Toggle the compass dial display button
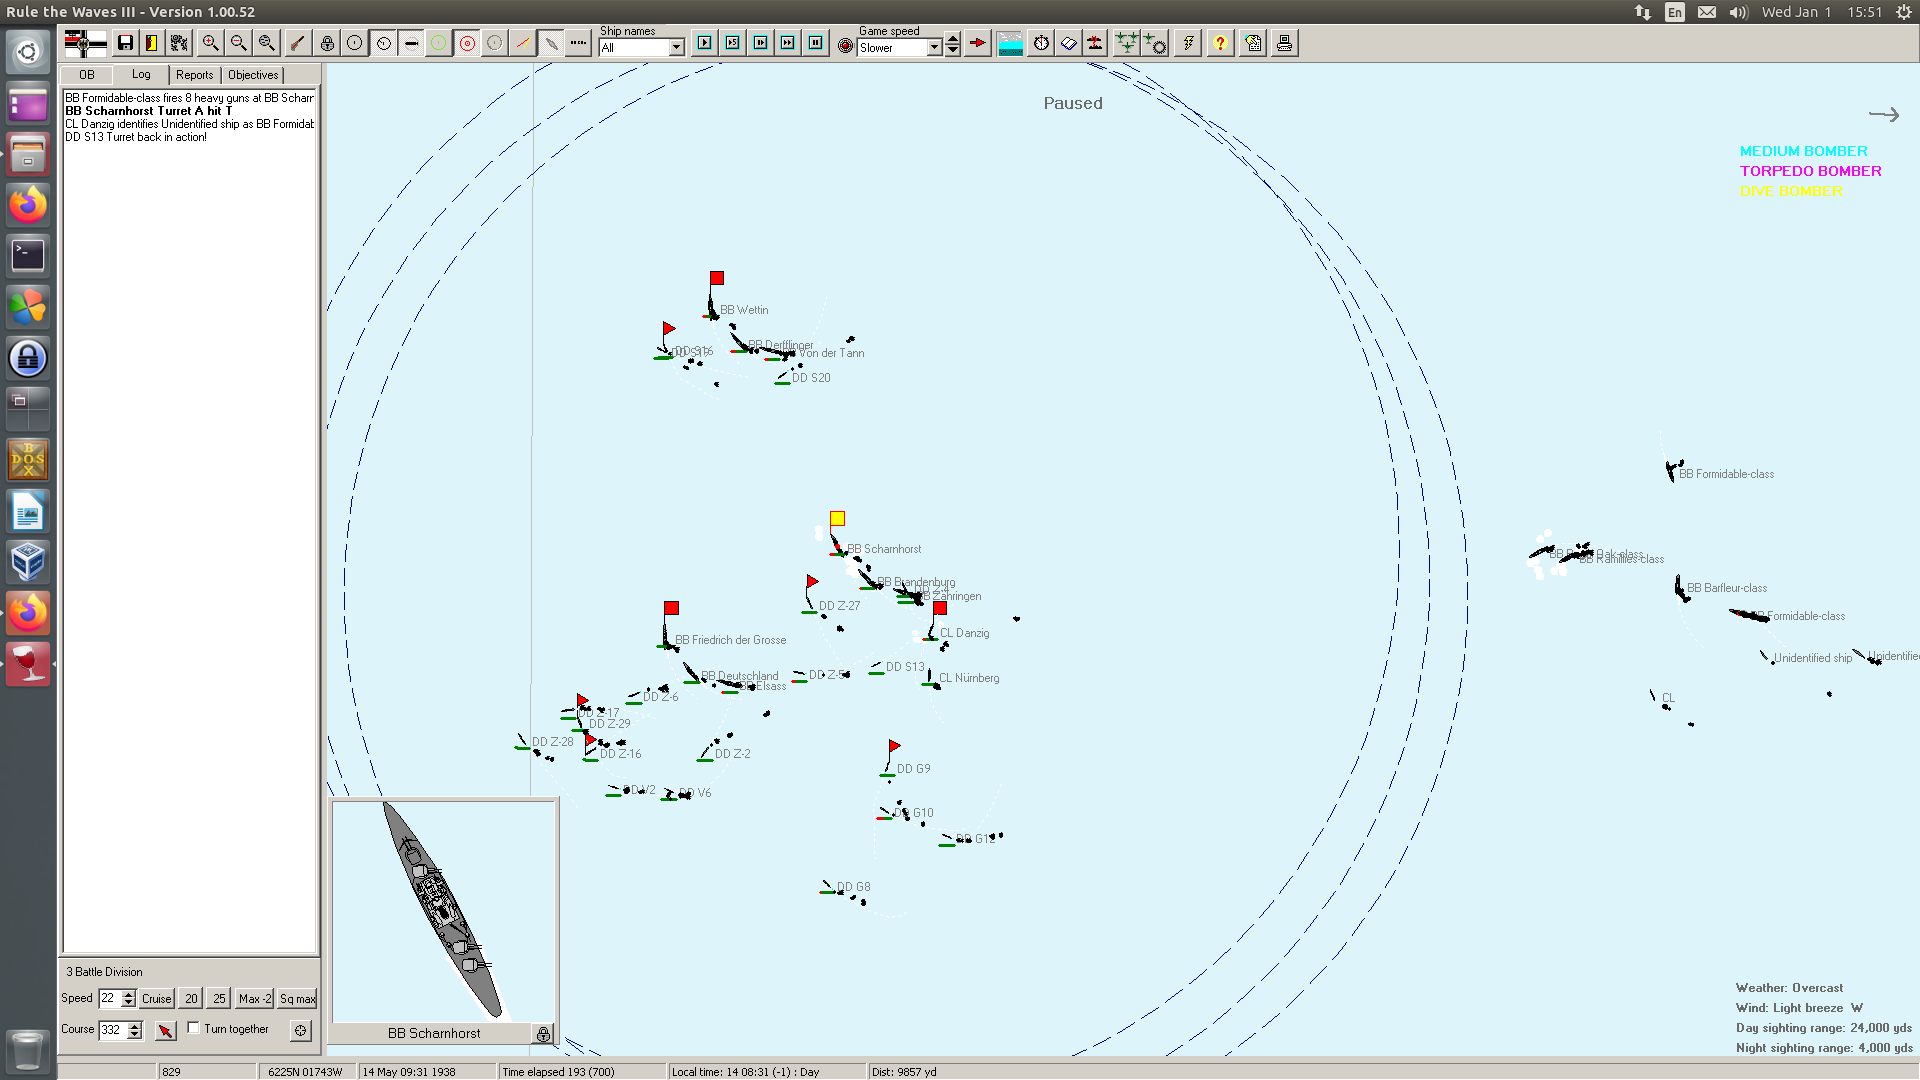 tap(384, 43)
